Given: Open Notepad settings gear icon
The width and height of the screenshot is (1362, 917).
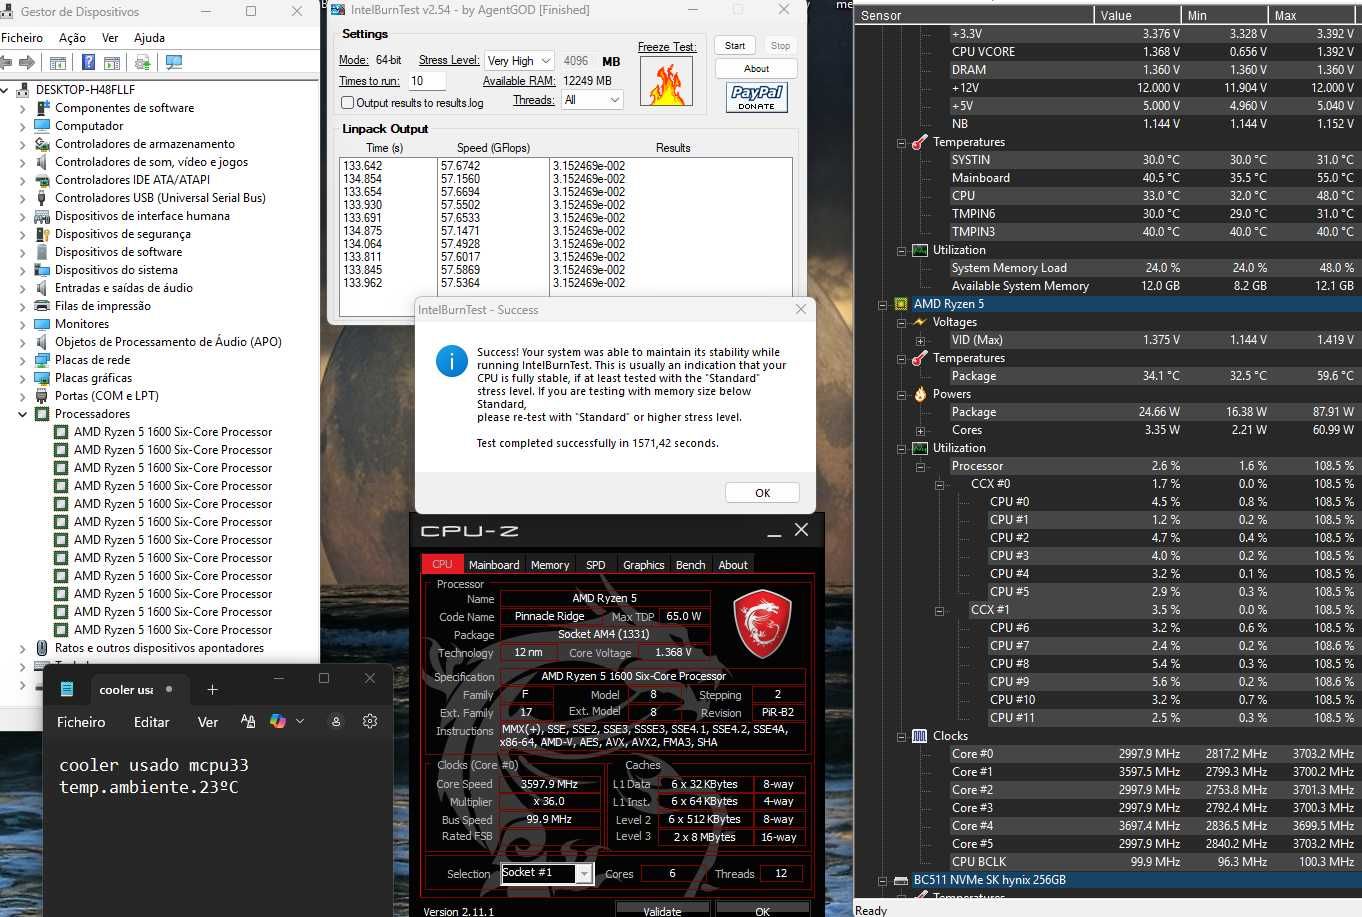Looking at the screenshot, I should pyautogui.click(x=370, y=721).
